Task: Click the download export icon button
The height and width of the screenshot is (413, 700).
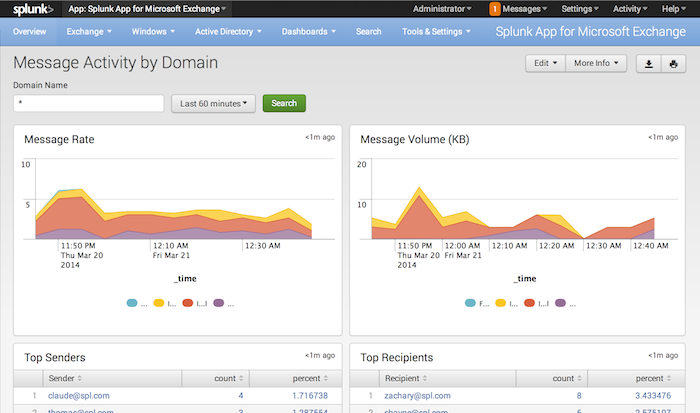Action: [x=649, y=64]
